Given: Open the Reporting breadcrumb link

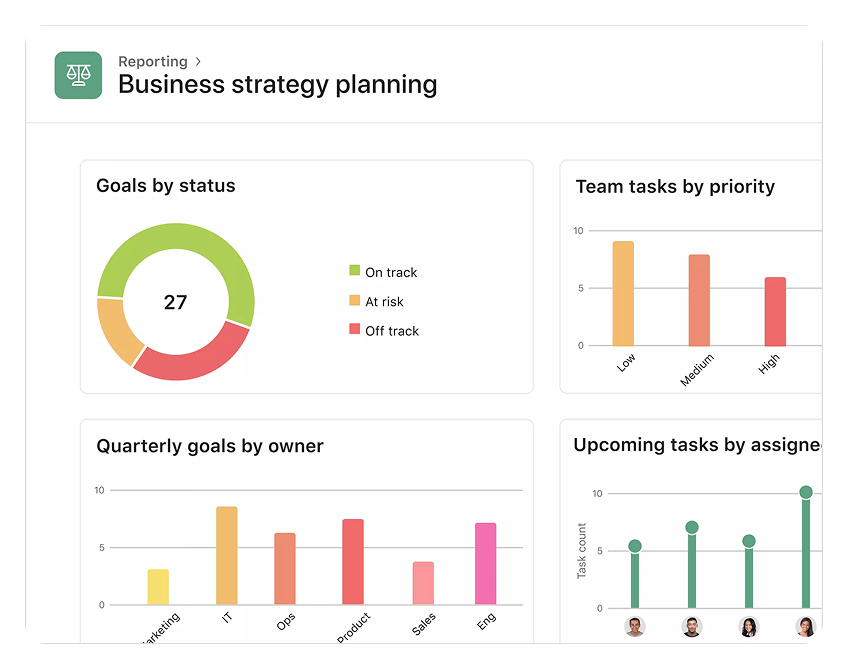Looking at the screenshot, I should coord(153,62).
